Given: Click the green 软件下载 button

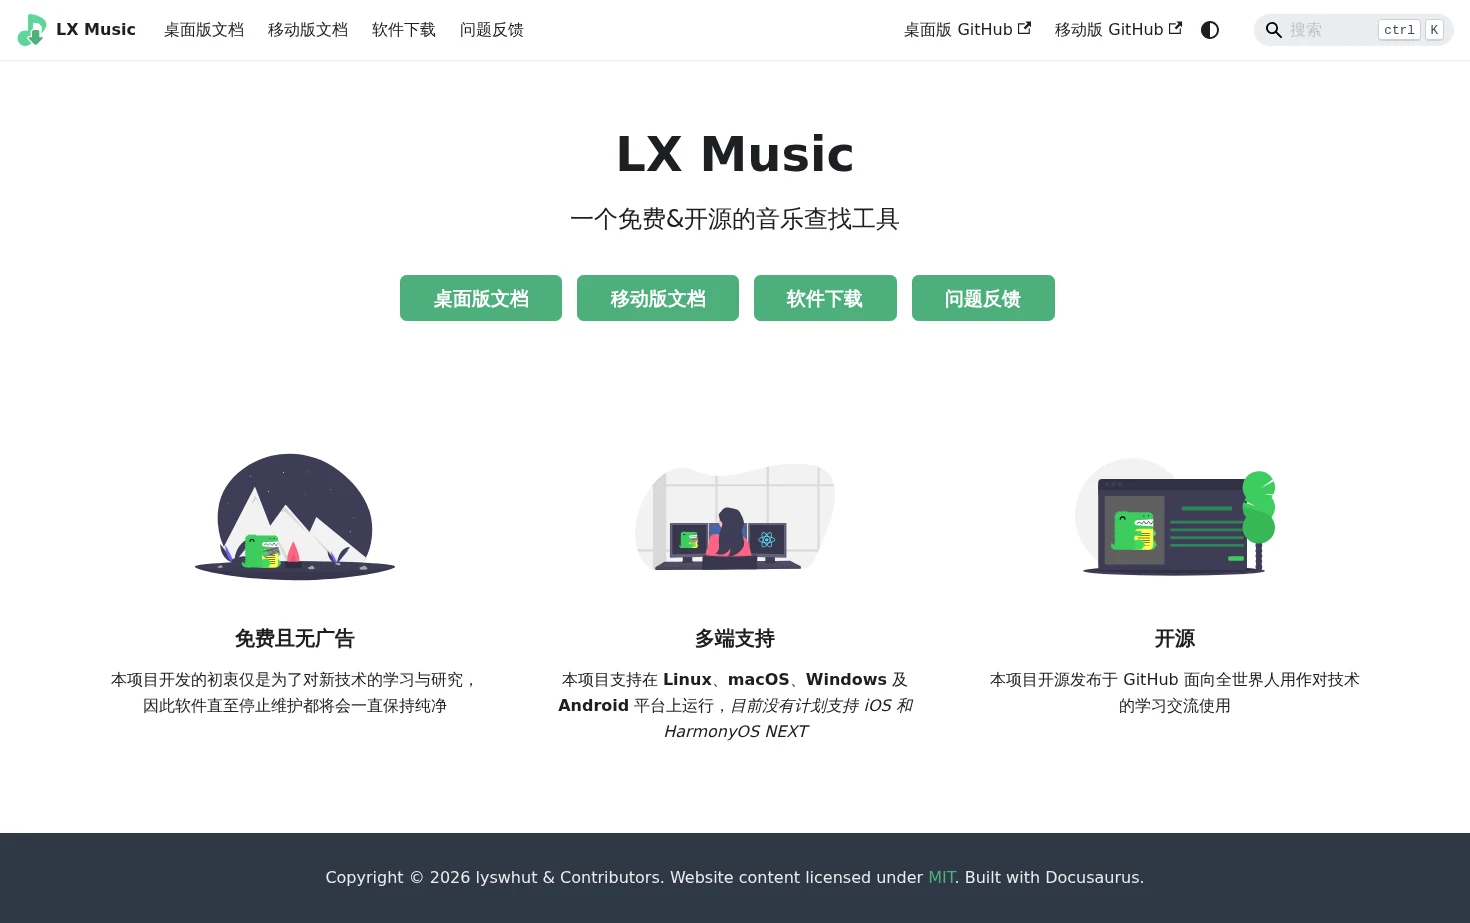Looking at the screenshot, I should pos(825,298).
